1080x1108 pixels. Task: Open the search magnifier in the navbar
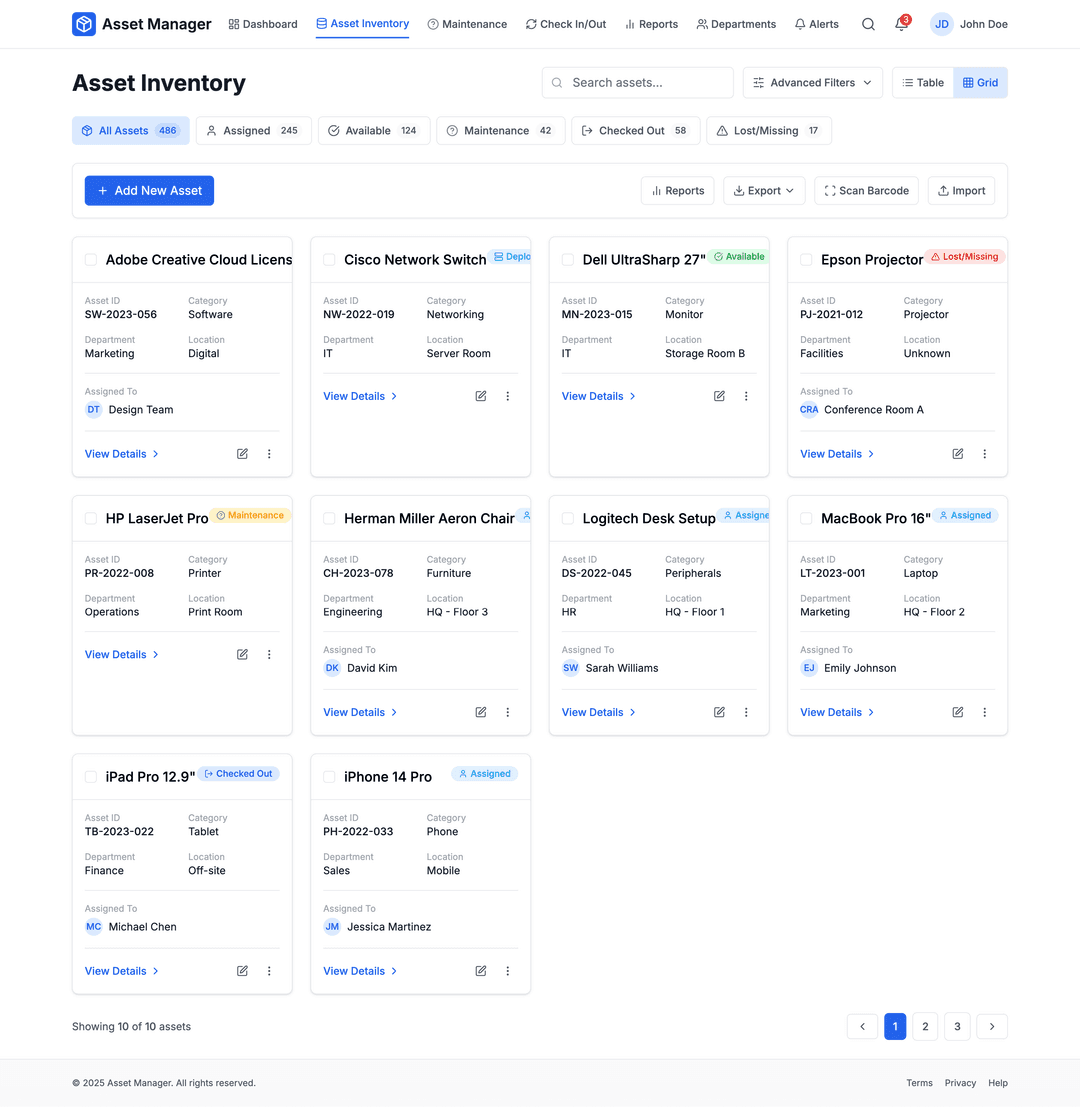click(x=868, y=24)
